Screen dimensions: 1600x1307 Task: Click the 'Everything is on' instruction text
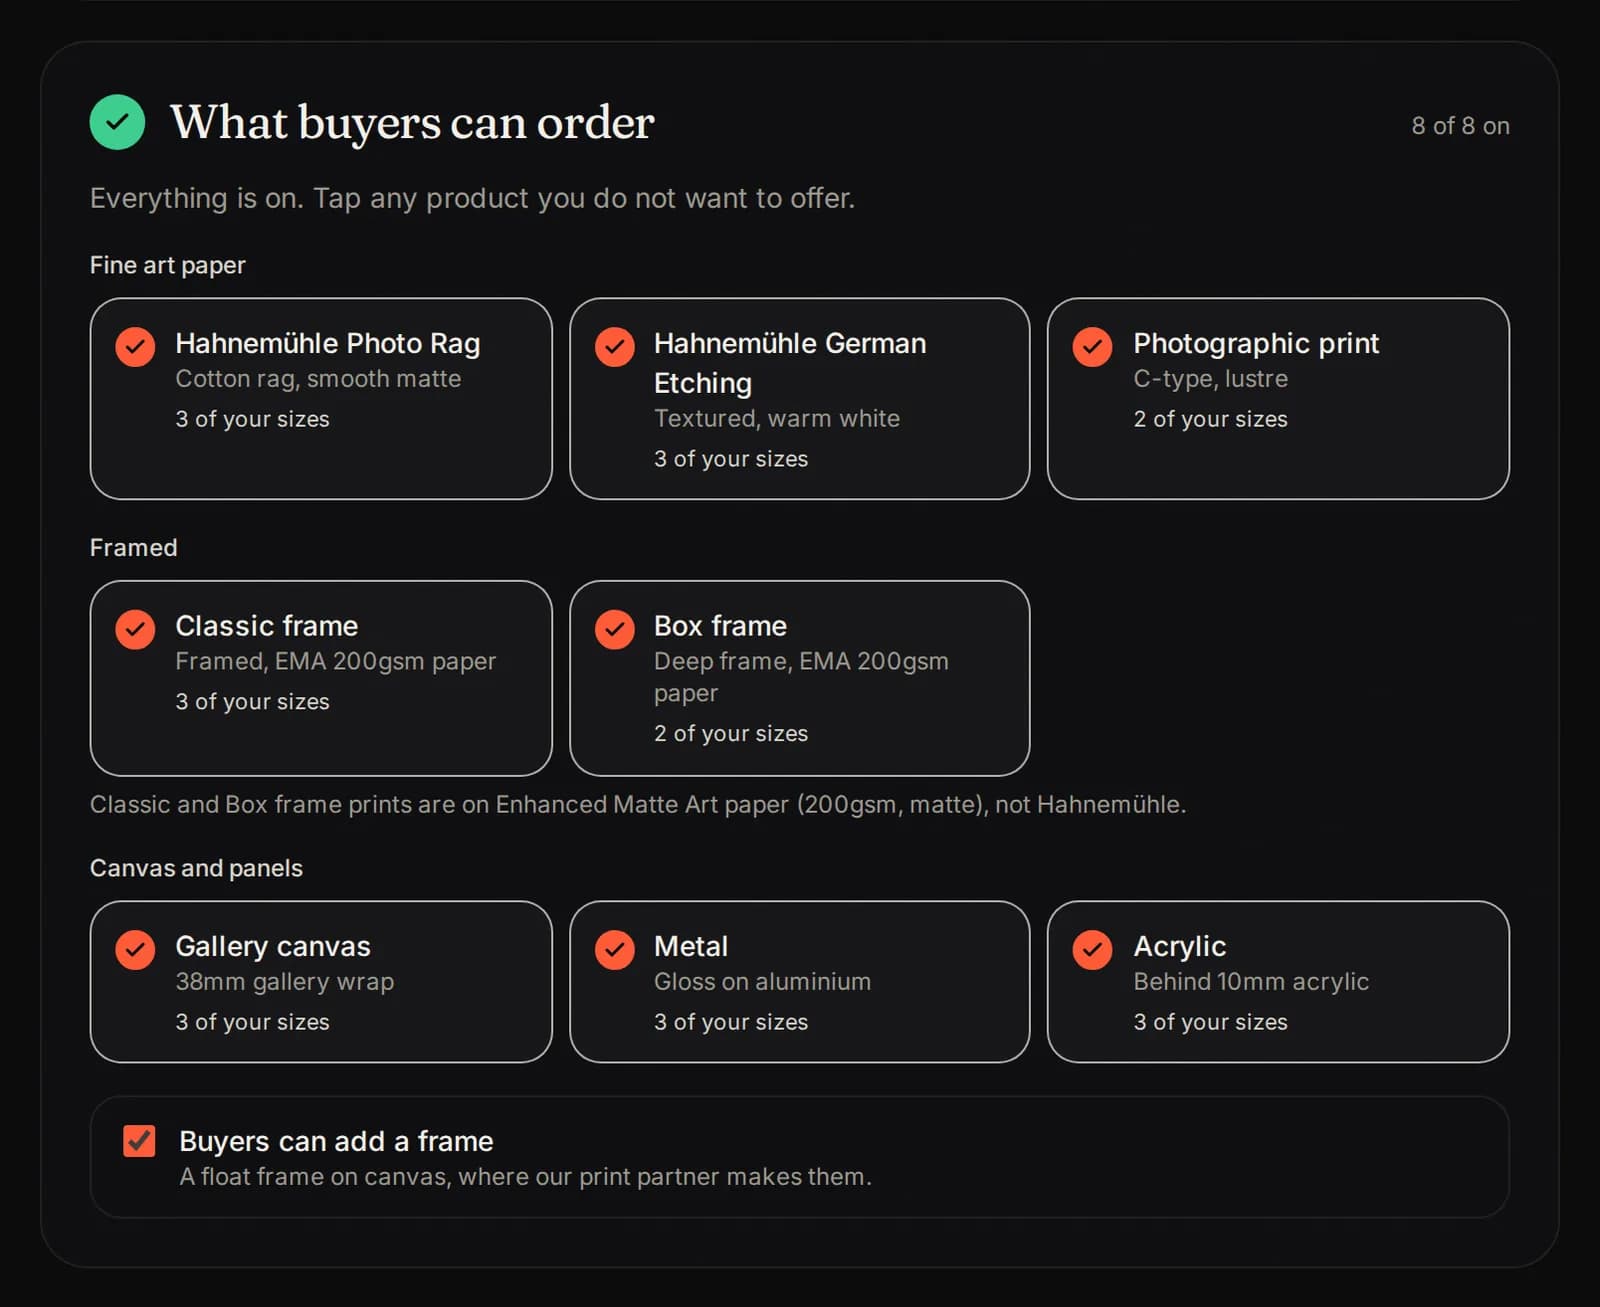click(473, 198)
